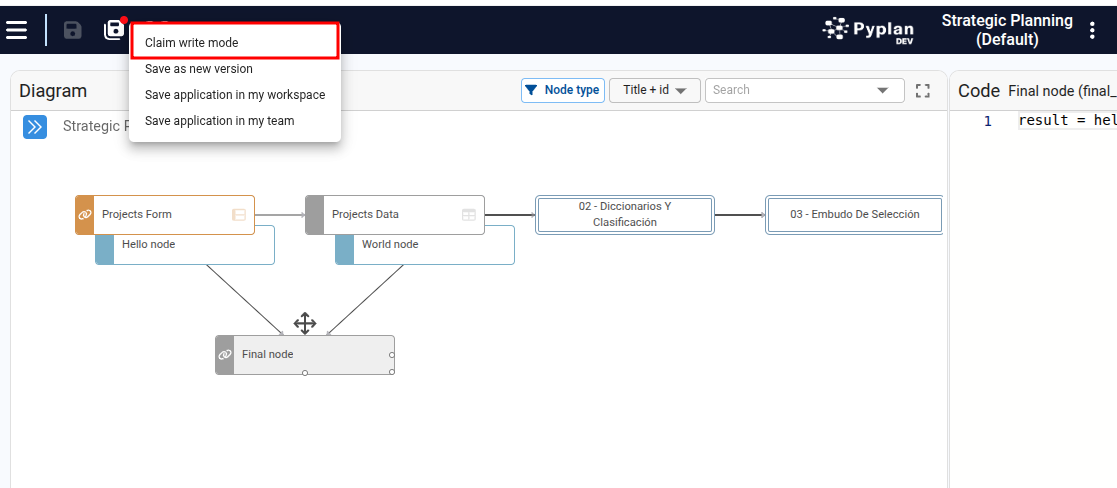Viewport: 1117px width, 488px height.
Task: Click the blue double-chevron expand icon
Action: pyautogui.click(x=35, y=127)
